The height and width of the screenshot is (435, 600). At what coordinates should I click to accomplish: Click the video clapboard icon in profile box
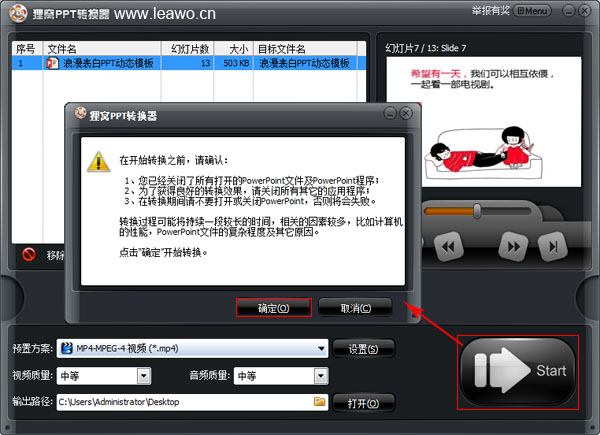67,348
